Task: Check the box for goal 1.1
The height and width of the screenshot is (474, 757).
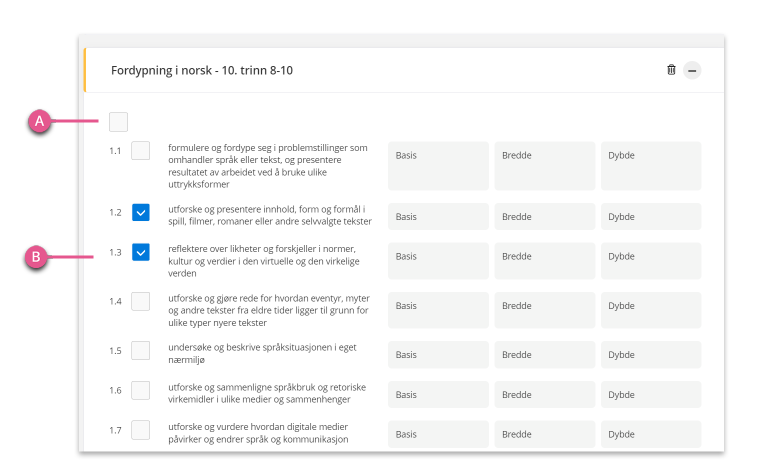Action: click(140, 151)
